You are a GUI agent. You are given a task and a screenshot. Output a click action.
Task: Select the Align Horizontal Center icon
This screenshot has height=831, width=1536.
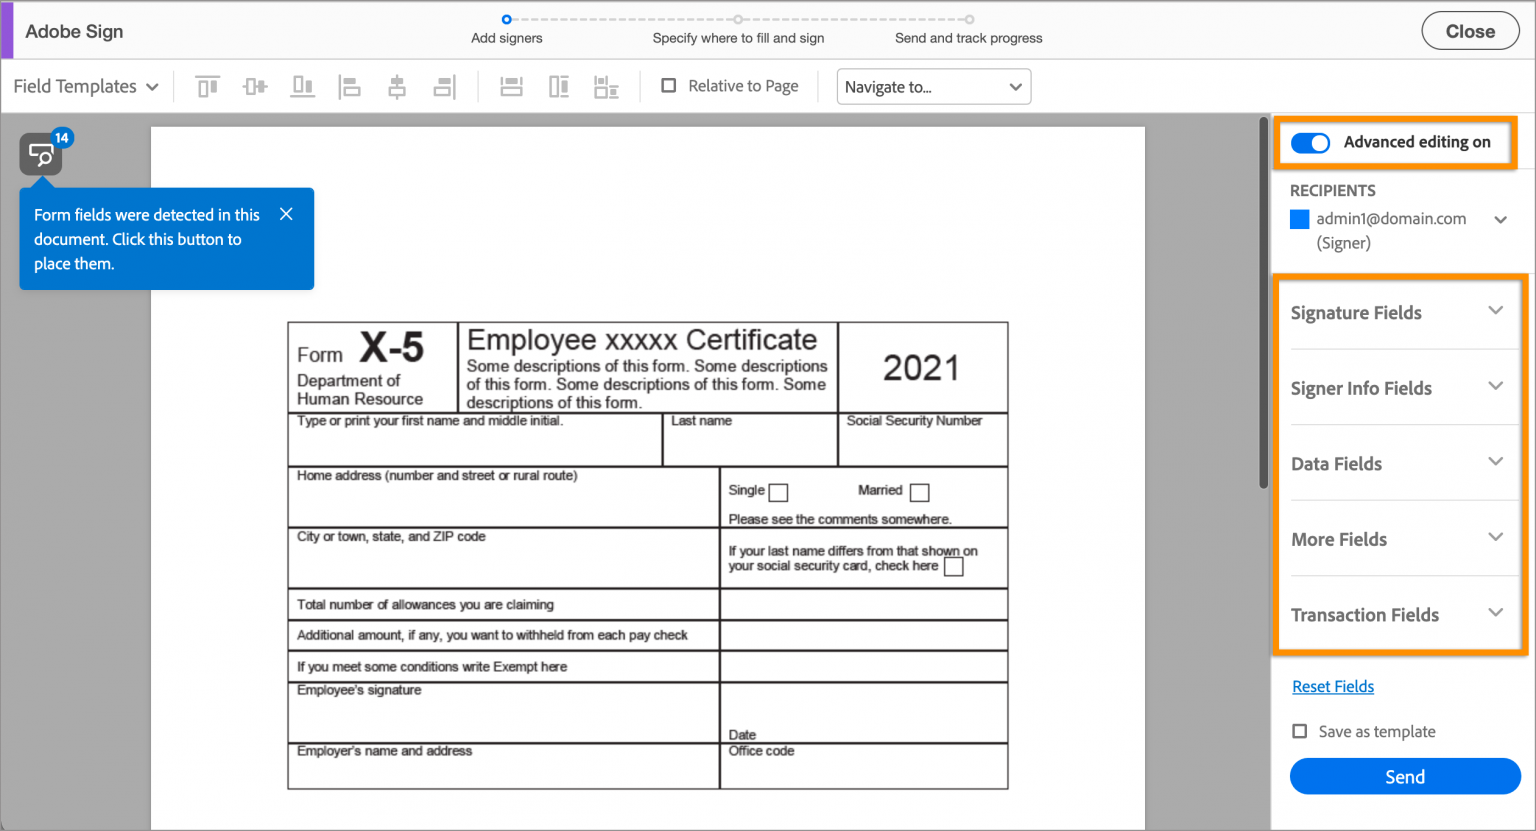pos(397,86)
